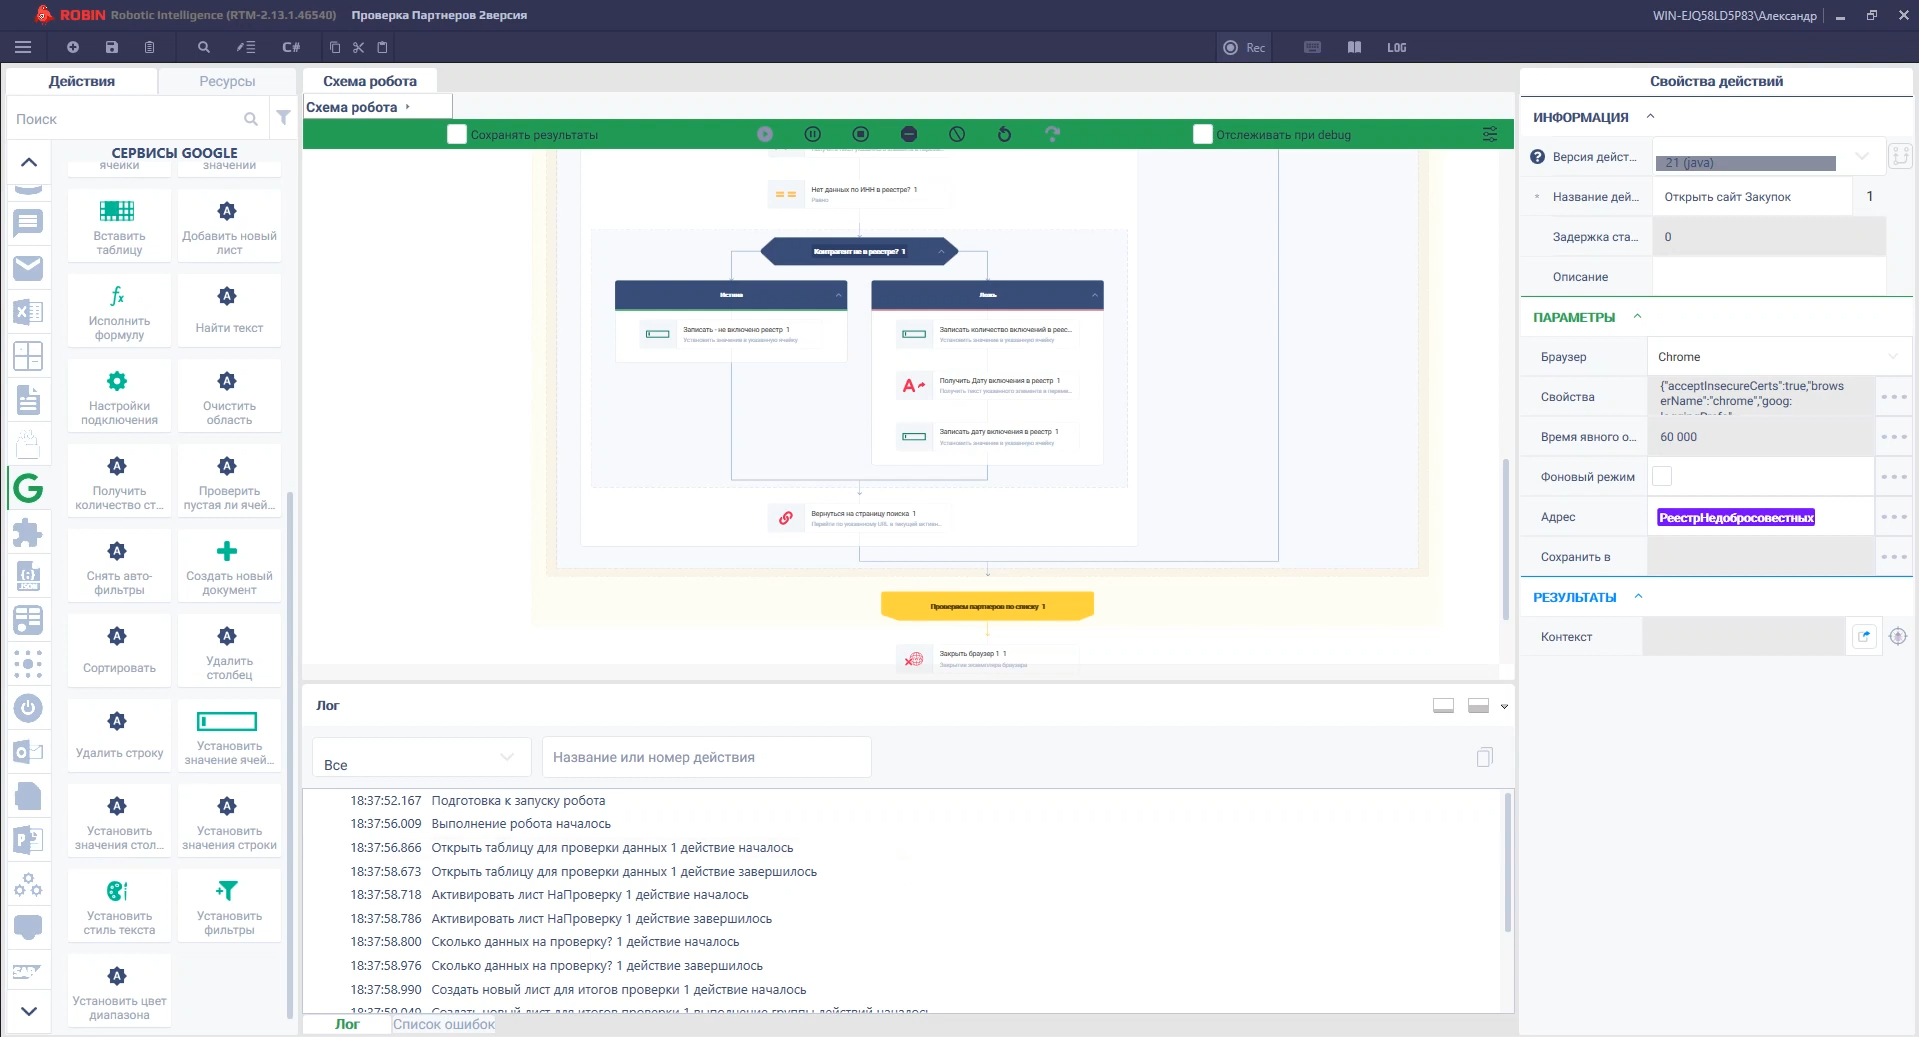Open the Список ошибок tab
Screen dimensions: 1919x1037
tap(444, 1024)
